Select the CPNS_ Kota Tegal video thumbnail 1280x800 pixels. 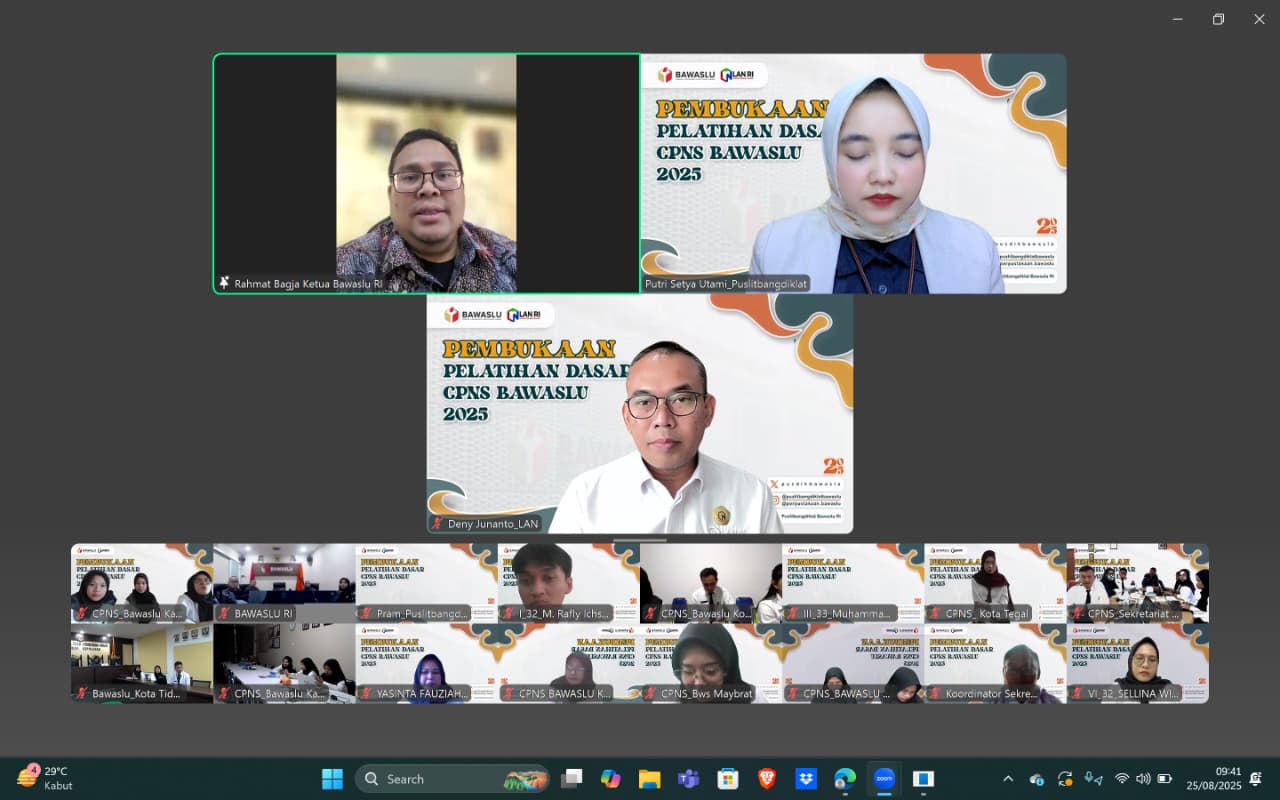pyautogui.click(x=994, y=583)
